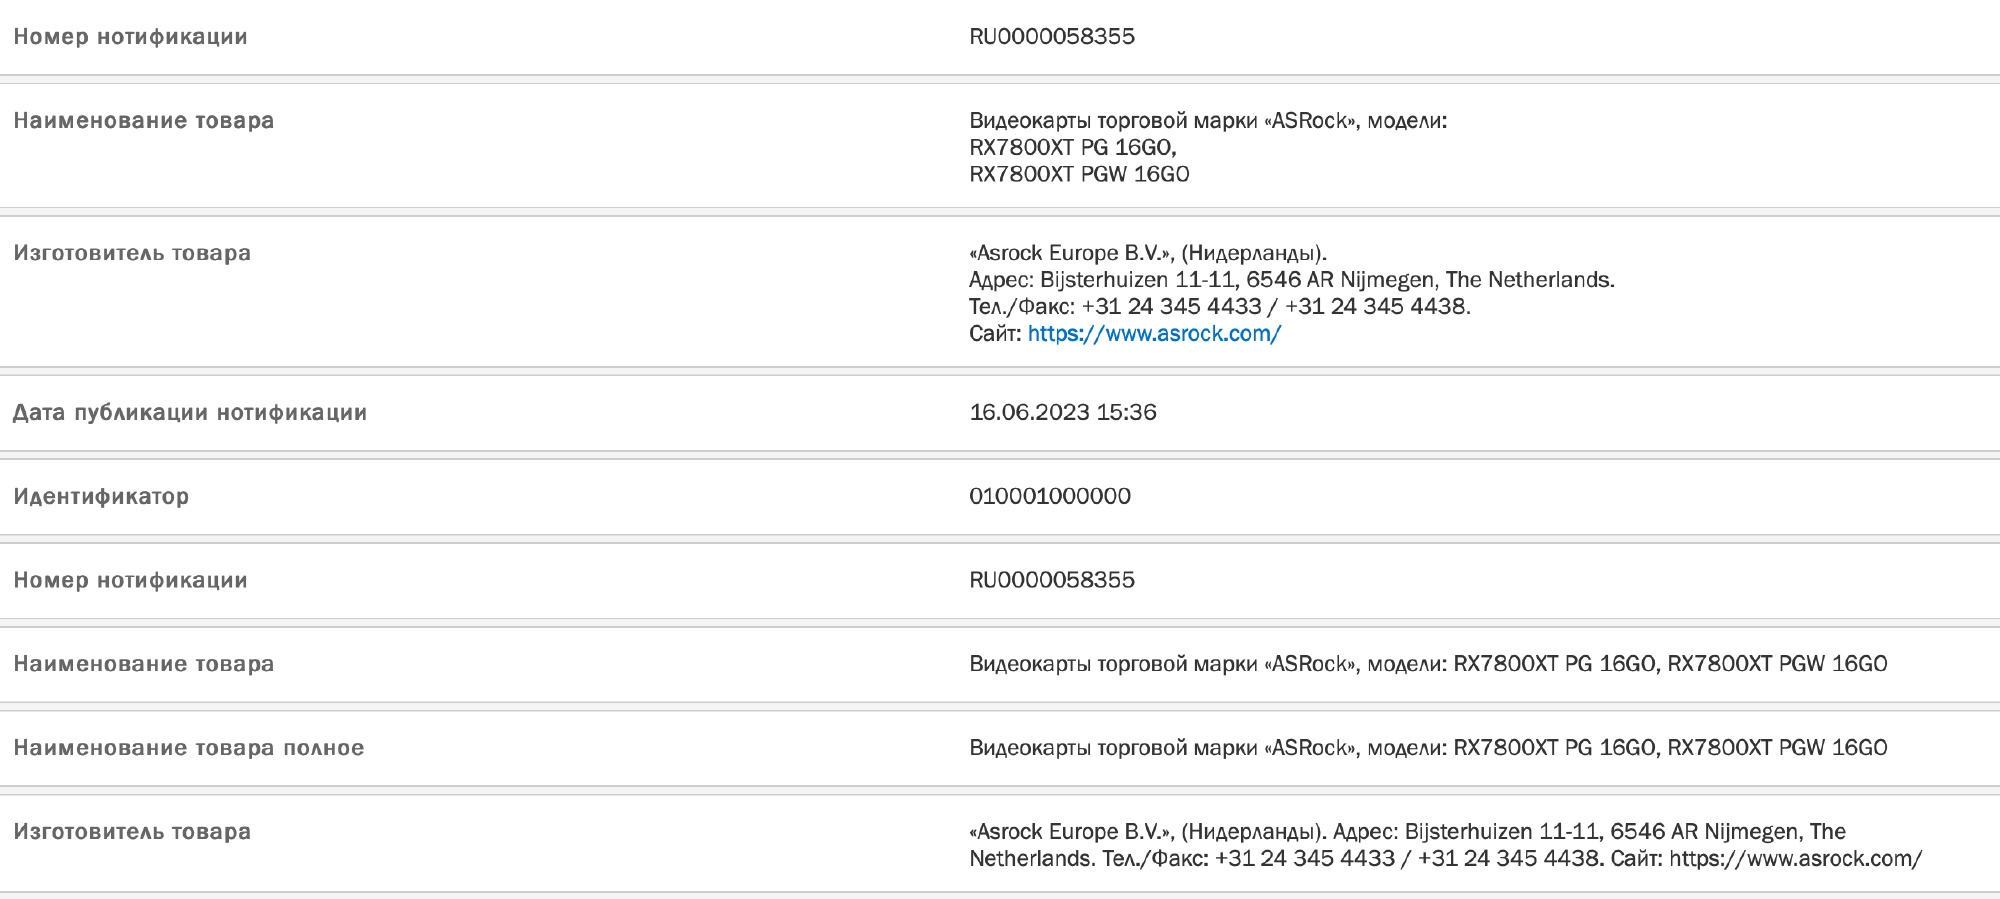Viewport: 2000px width, 899px height.
Task: Select the standalone "RX7800XT PG 16GO," model line
Action: point(1072,147)
